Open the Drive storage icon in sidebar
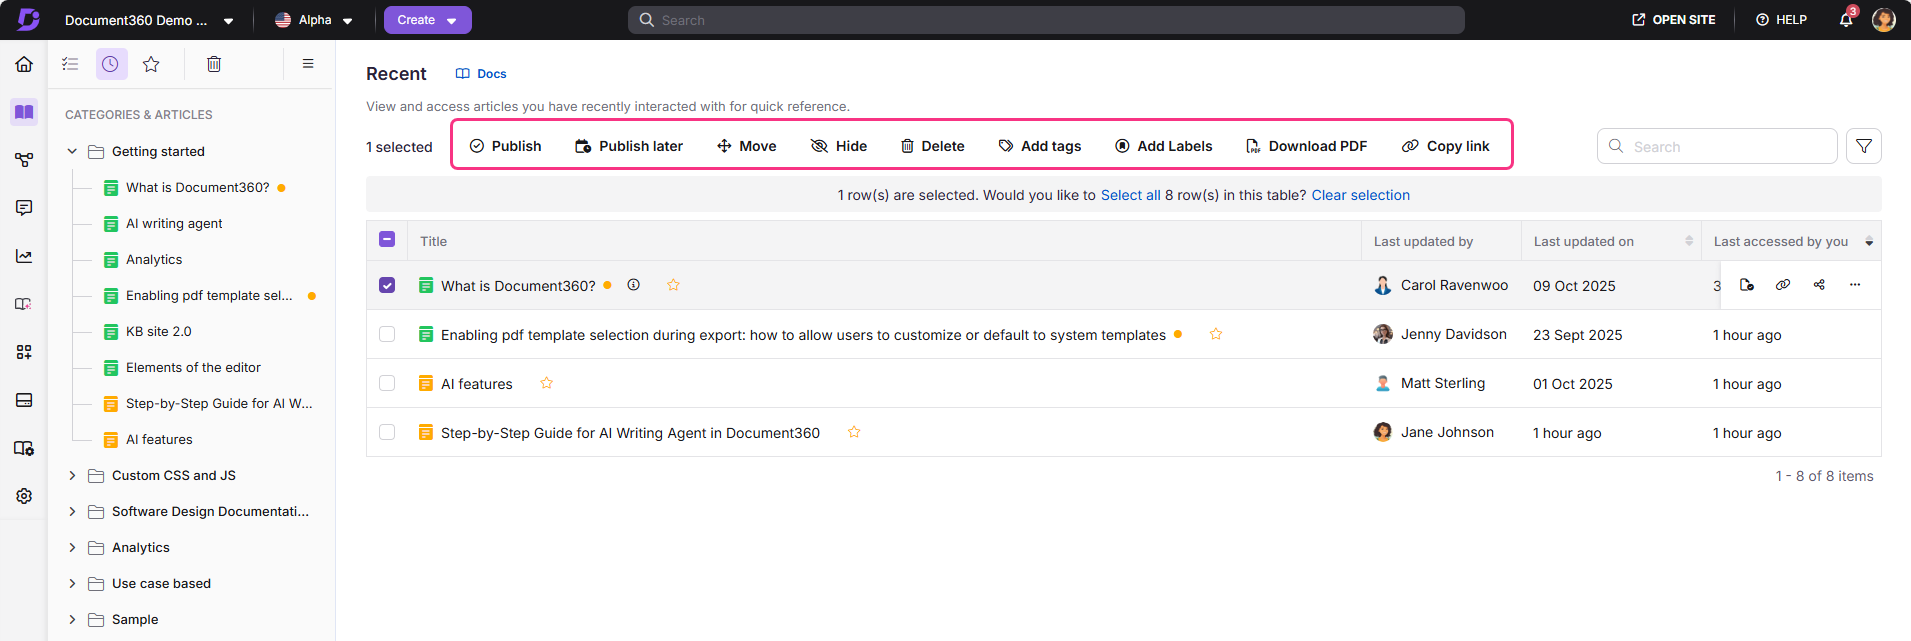1911x641 pixels. coord(24,400)
